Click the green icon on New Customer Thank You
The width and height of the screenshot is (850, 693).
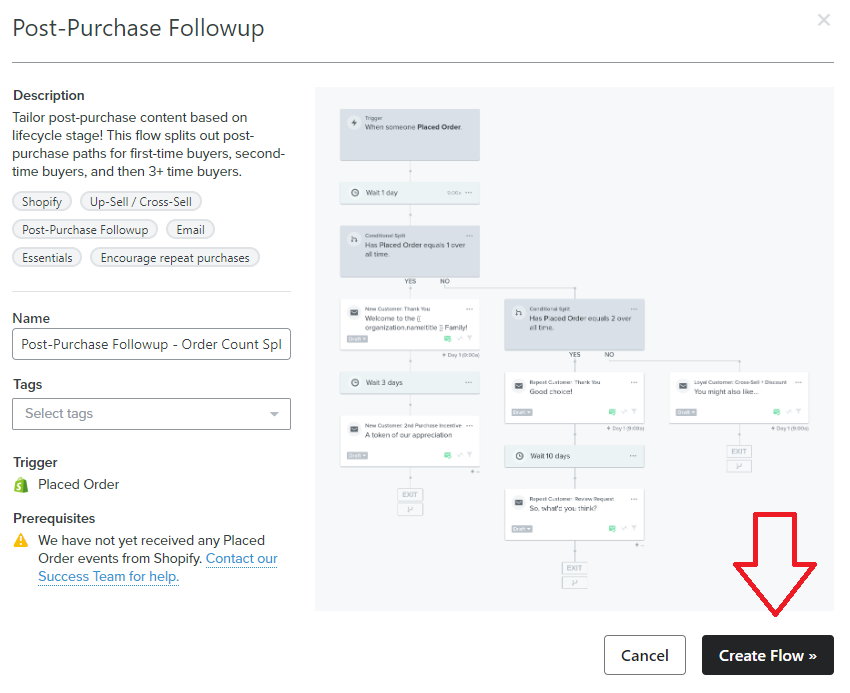click(x=447, y=339)
